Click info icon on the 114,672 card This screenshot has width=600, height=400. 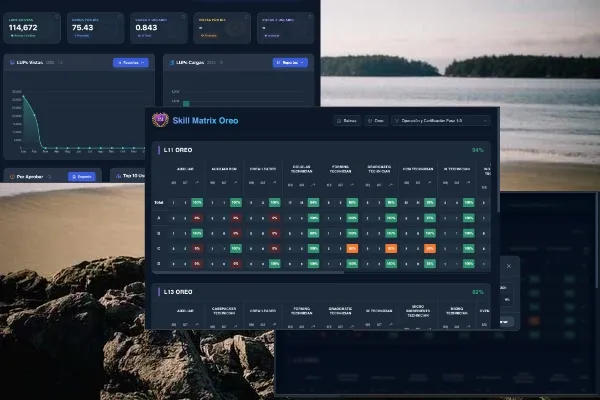tap(56, 16)
